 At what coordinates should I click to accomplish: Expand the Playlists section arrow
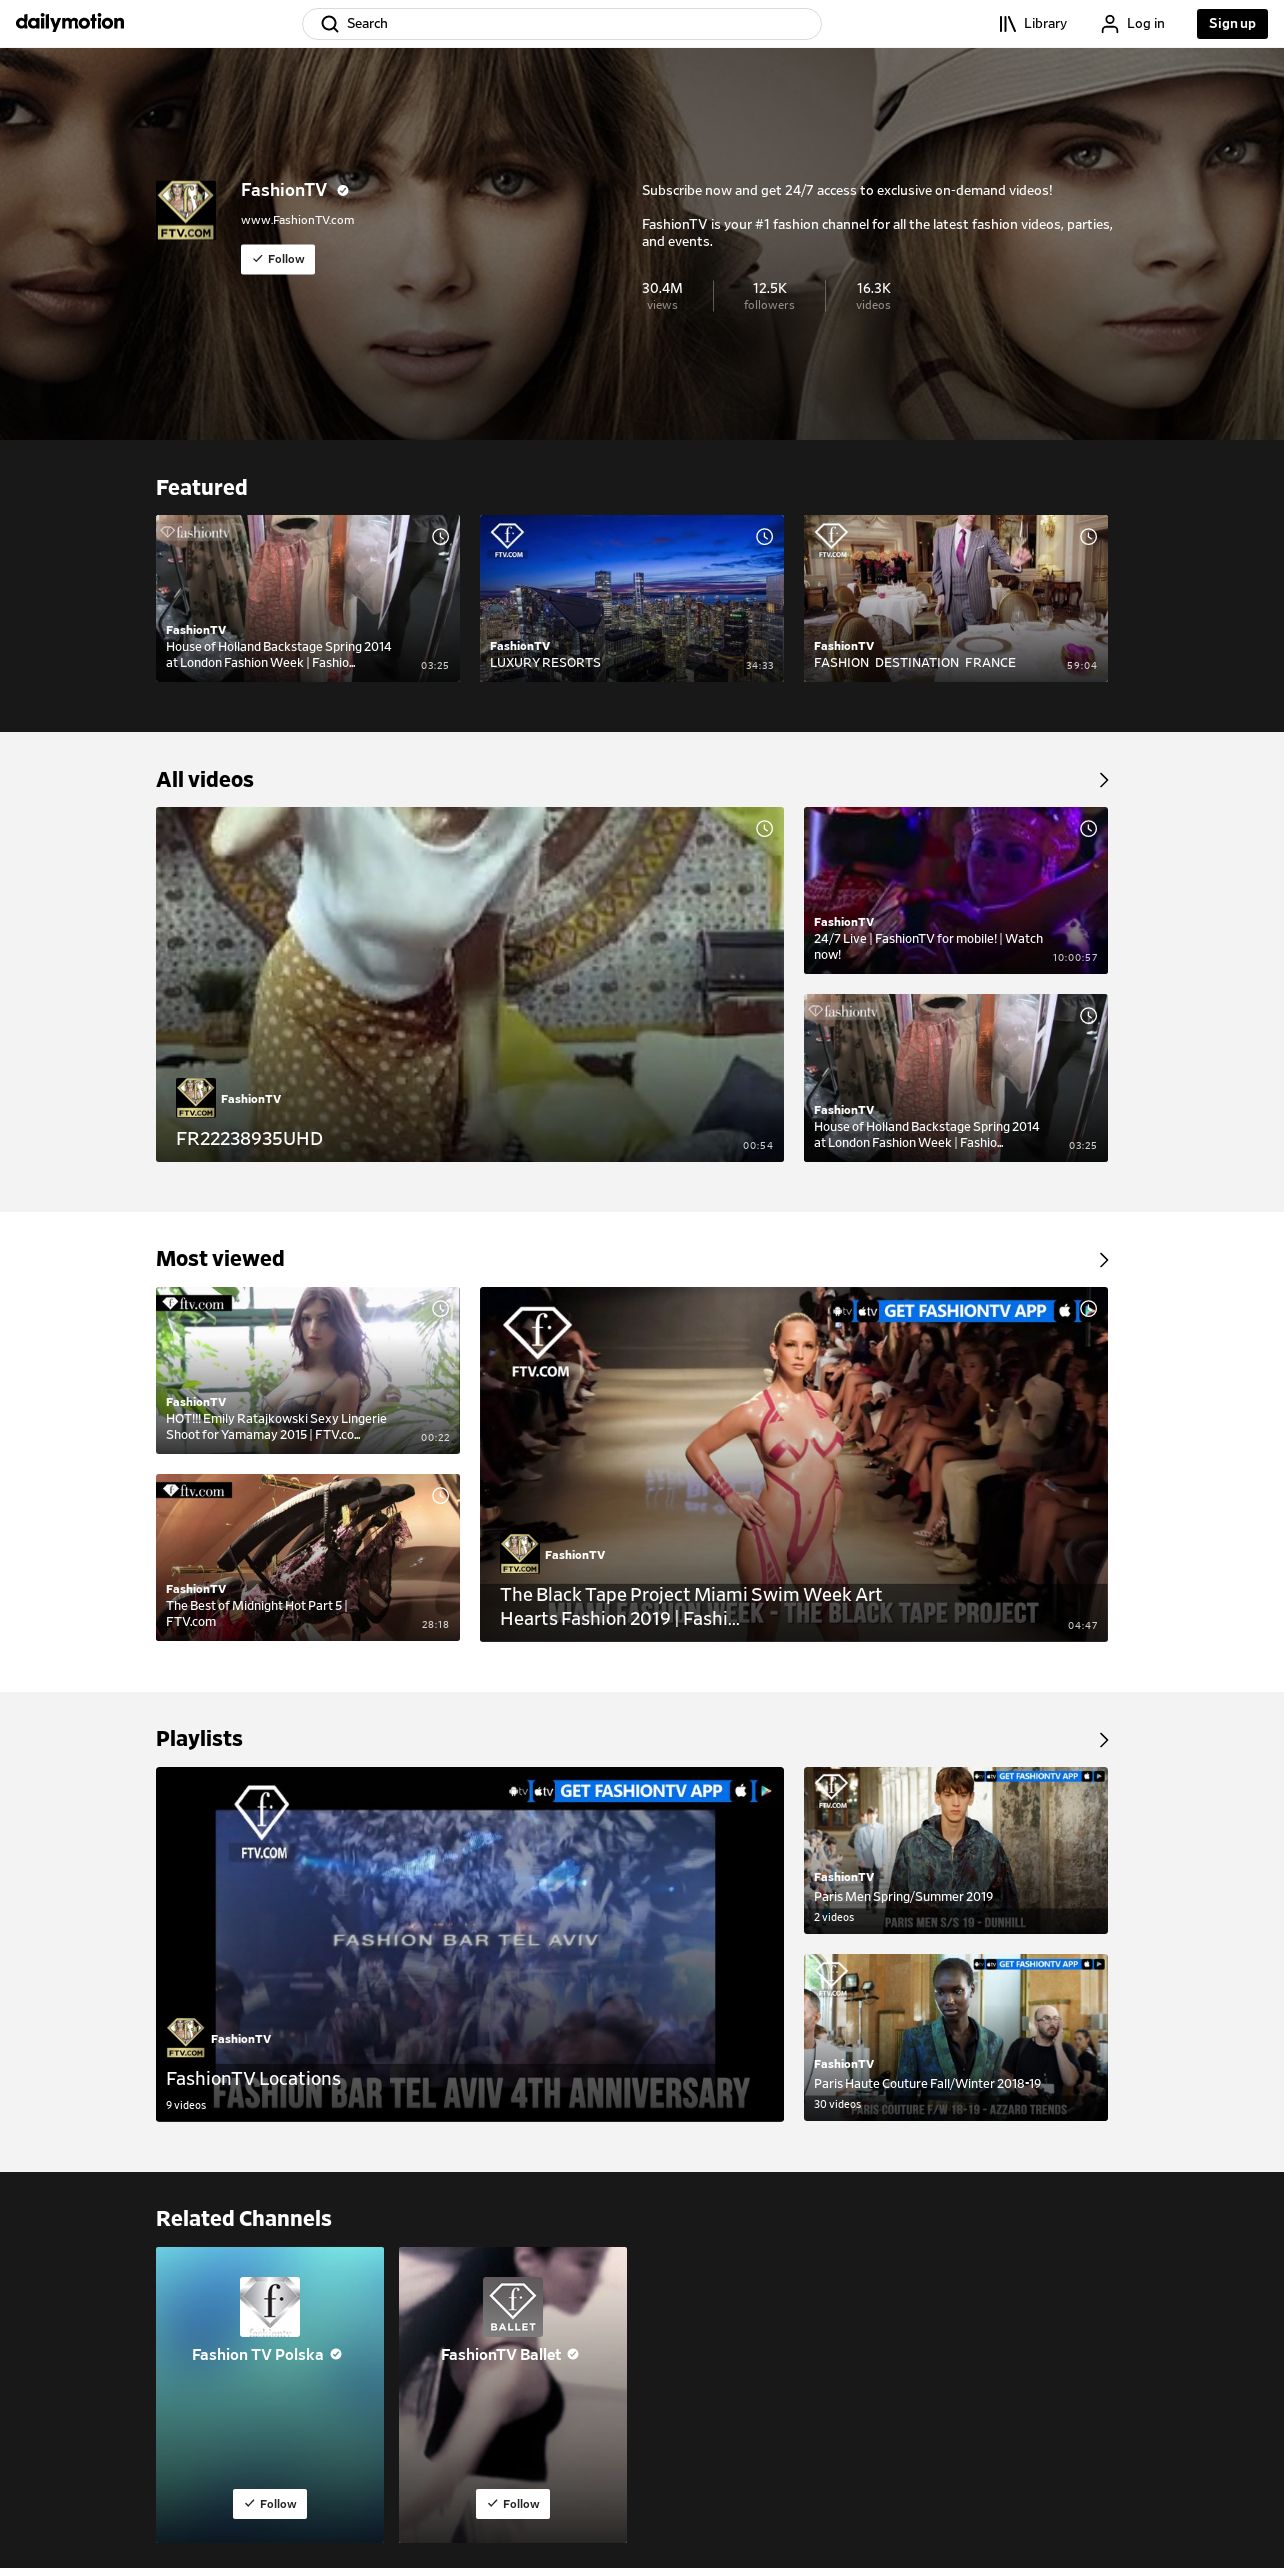[1103, 1740]
